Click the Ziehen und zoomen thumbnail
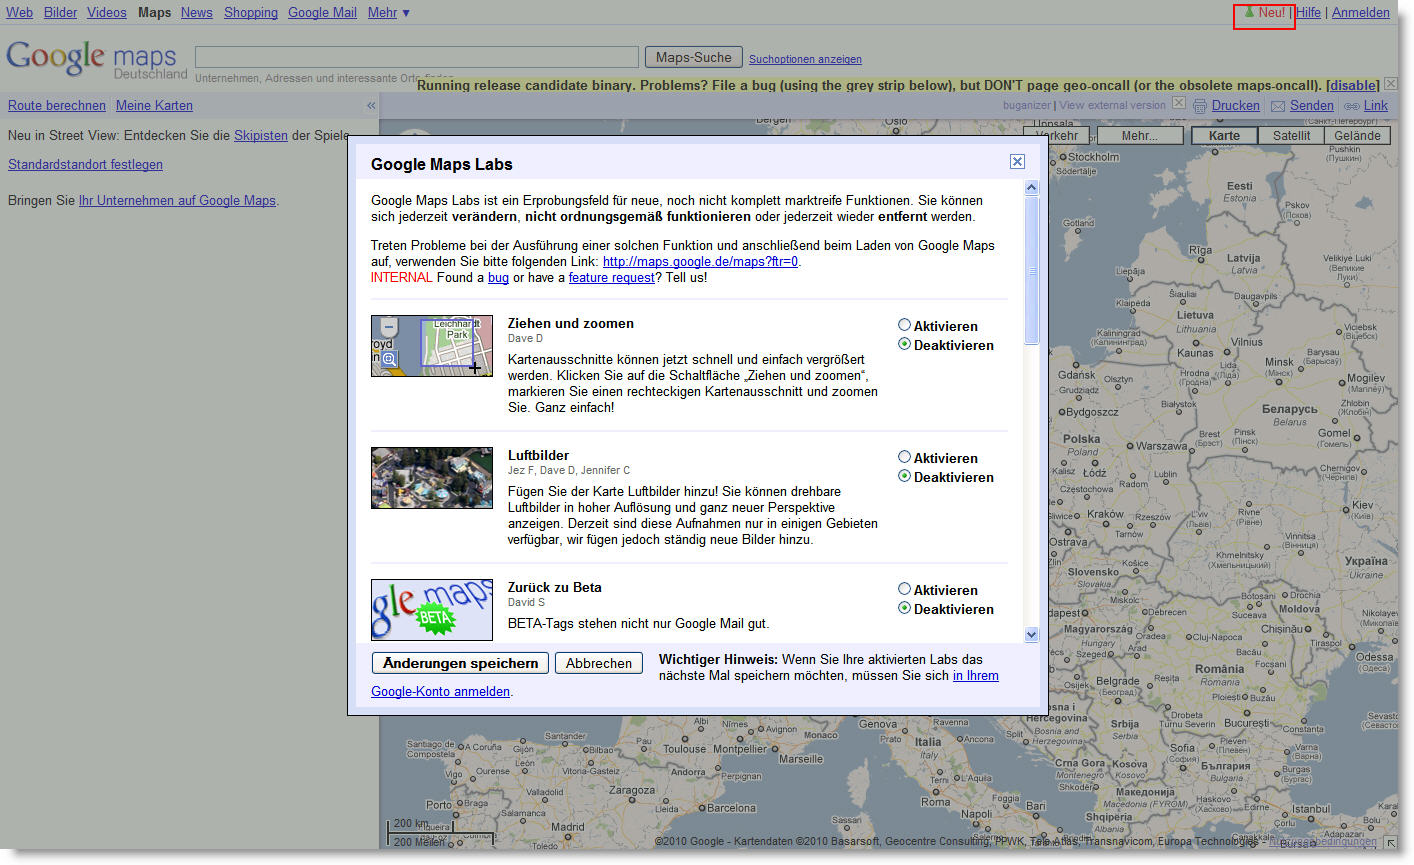Image resolution: width=1414 pixels, height=865 pixels. point(432,346)
